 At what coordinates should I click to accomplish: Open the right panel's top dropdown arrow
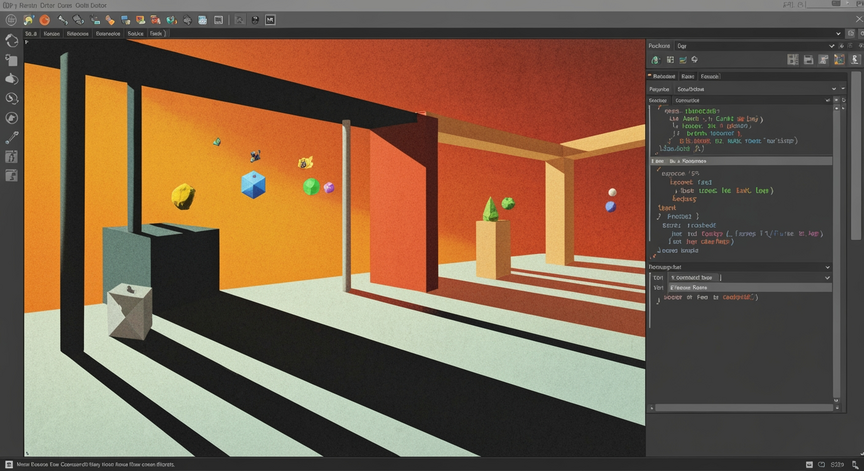(831, 46)
